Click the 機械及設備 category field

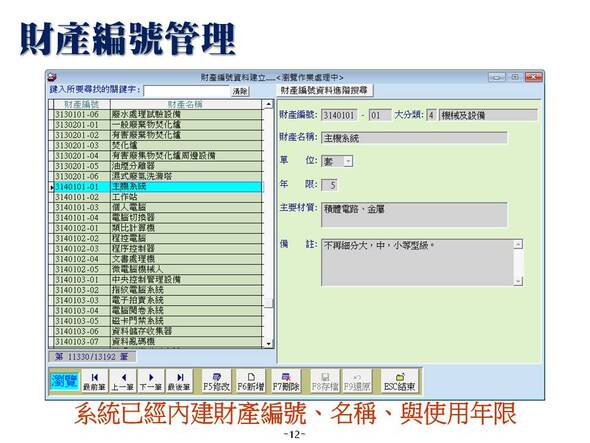coord(488,115)
